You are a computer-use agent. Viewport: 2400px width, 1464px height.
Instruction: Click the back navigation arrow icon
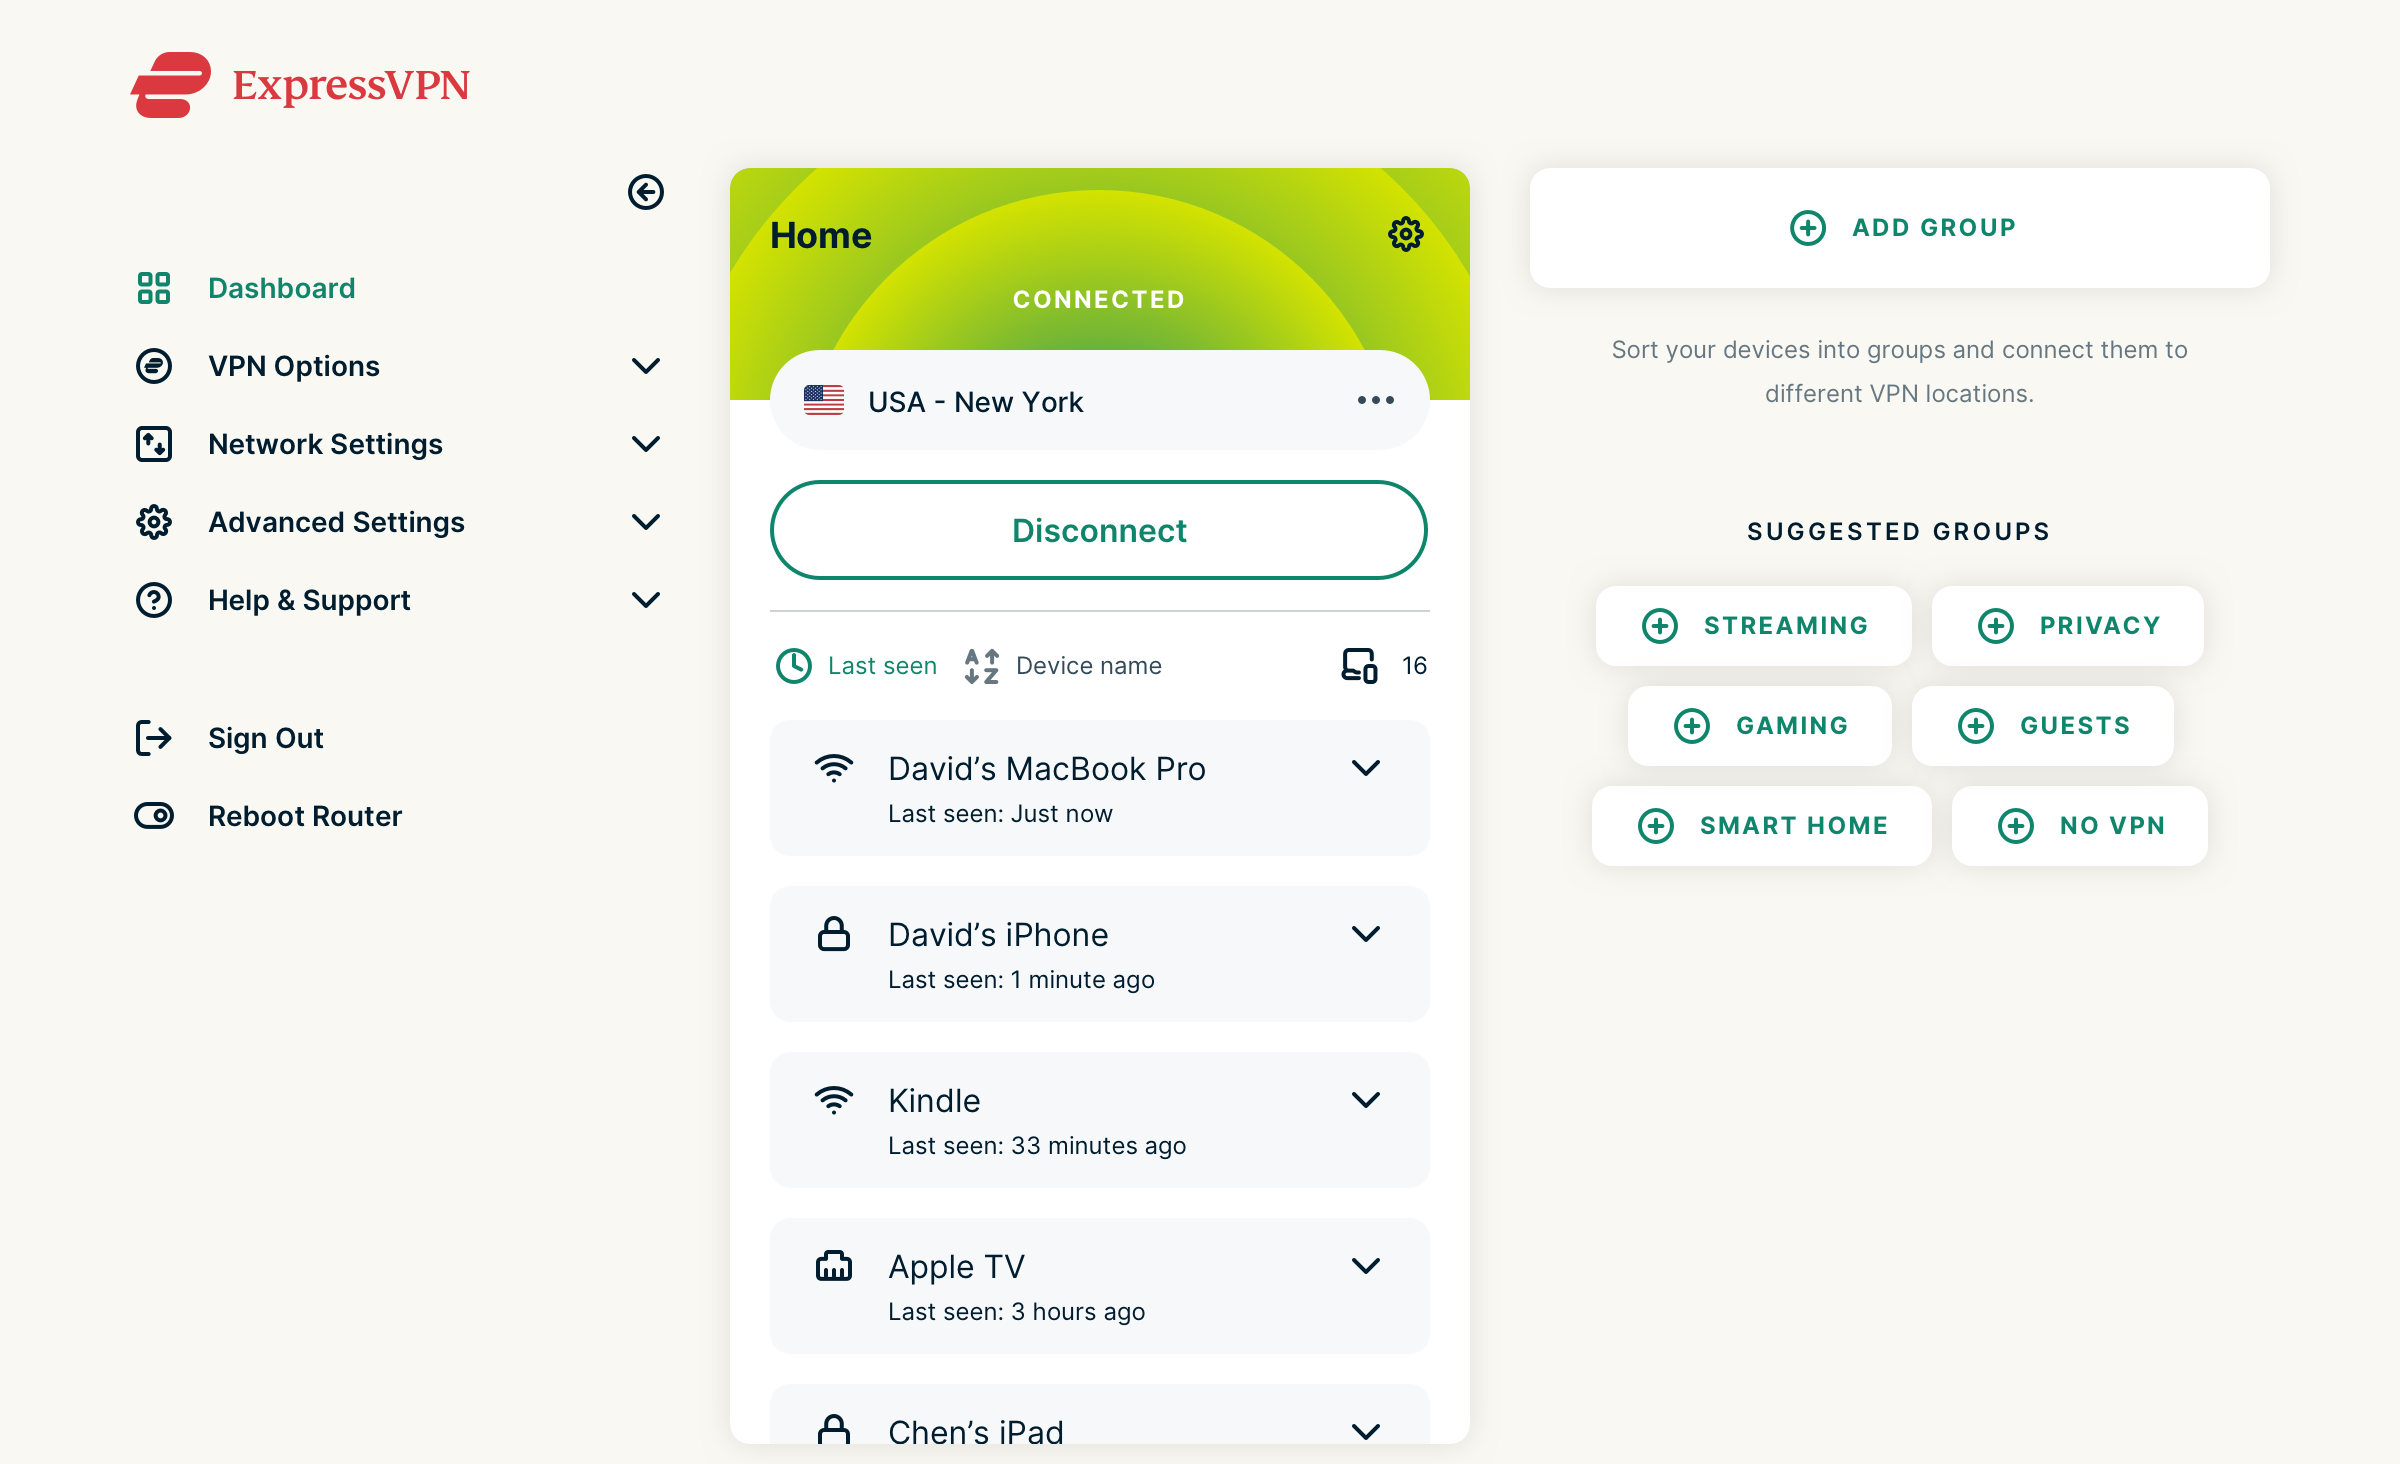[x=646, y=192]
